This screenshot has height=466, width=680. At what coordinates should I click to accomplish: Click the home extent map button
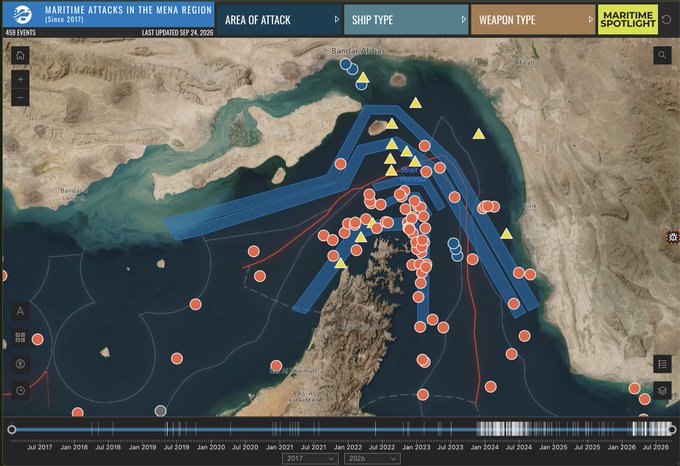[x=20, y=55]
